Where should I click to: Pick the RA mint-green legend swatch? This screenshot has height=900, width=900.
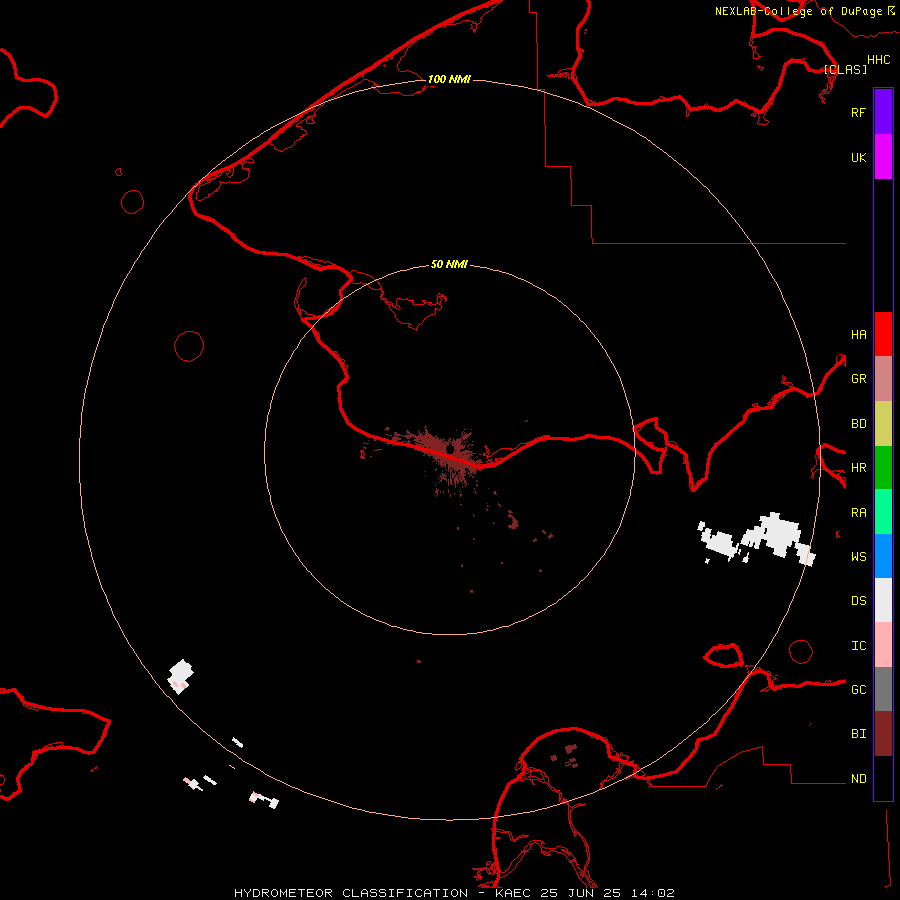(x=883, y=513)
